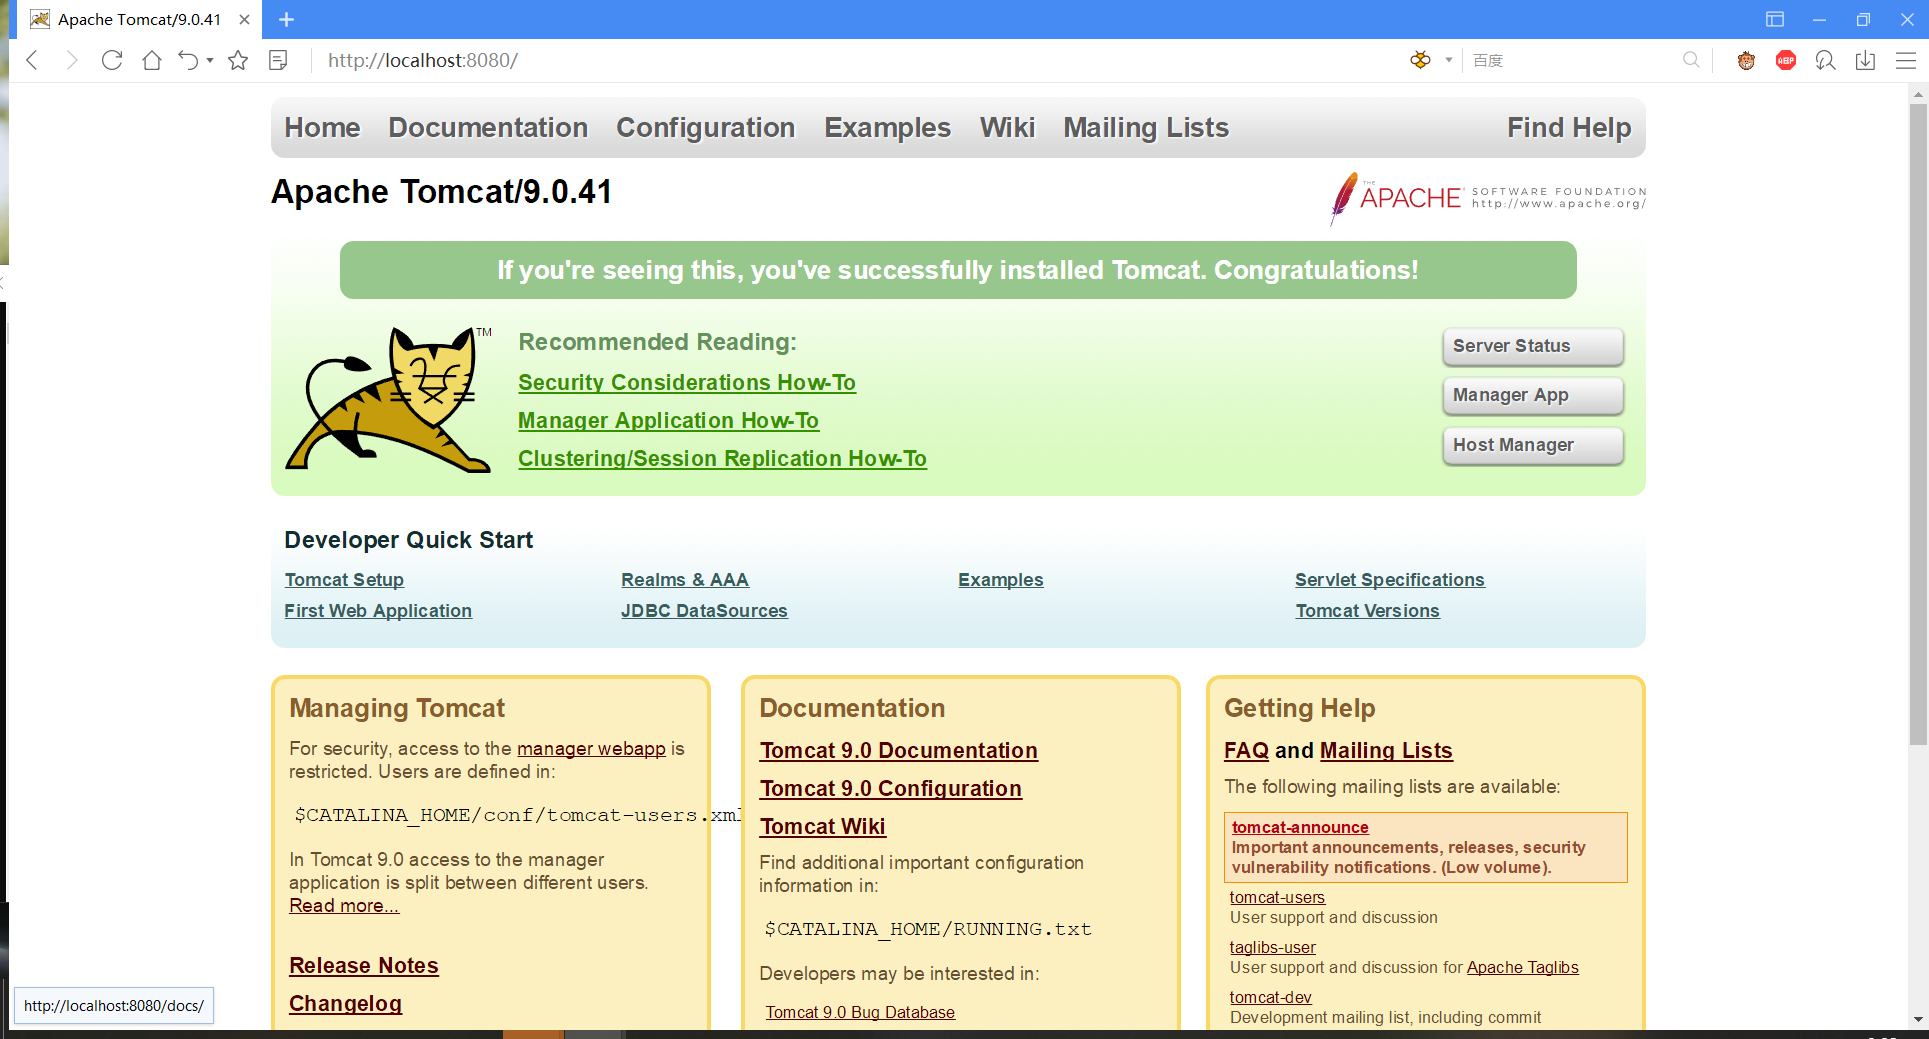
Task: Open the tomcat-announce mailing list link
Action: click(1300, 827)
